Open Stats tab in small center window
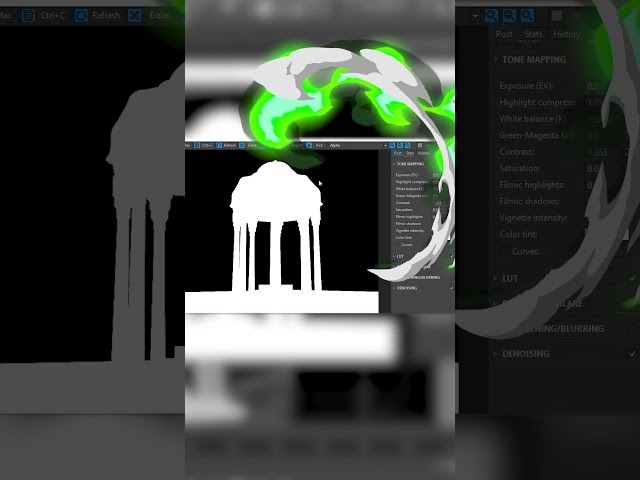 click(410, 153)
